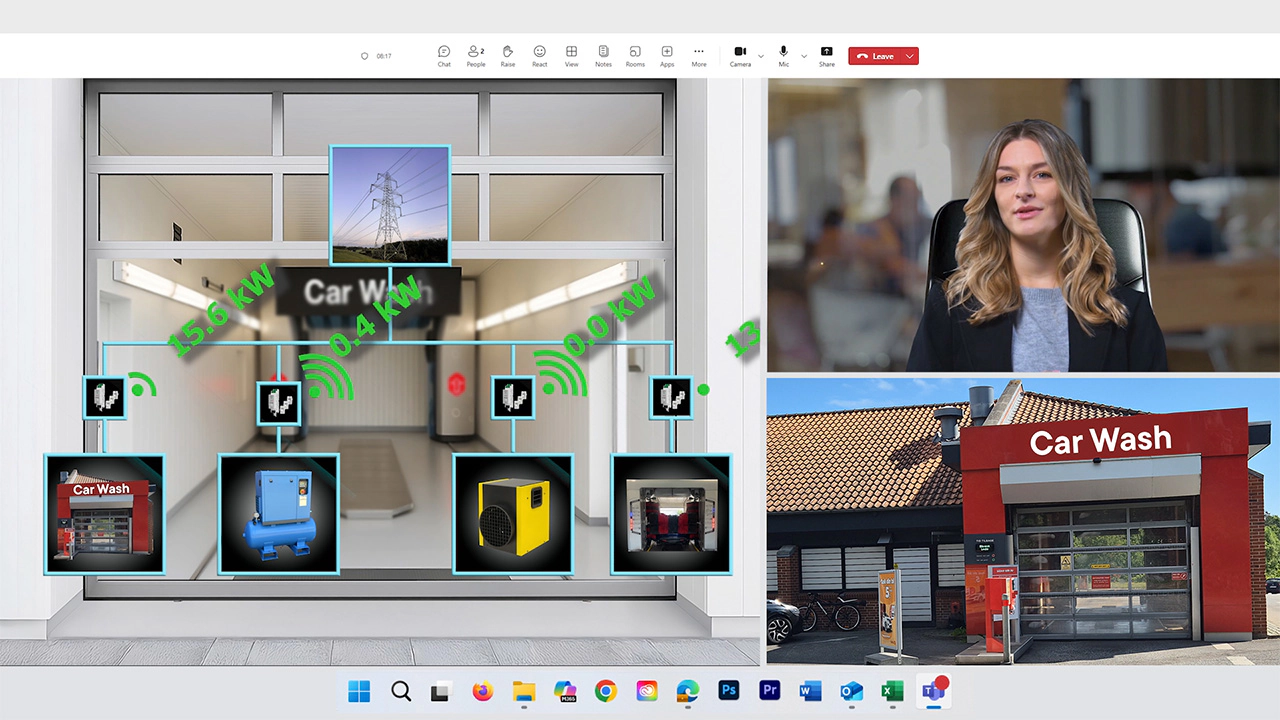Click the meter icon above yellow heater
This screenshot has width=1280, height=720.
coord(513,397)
